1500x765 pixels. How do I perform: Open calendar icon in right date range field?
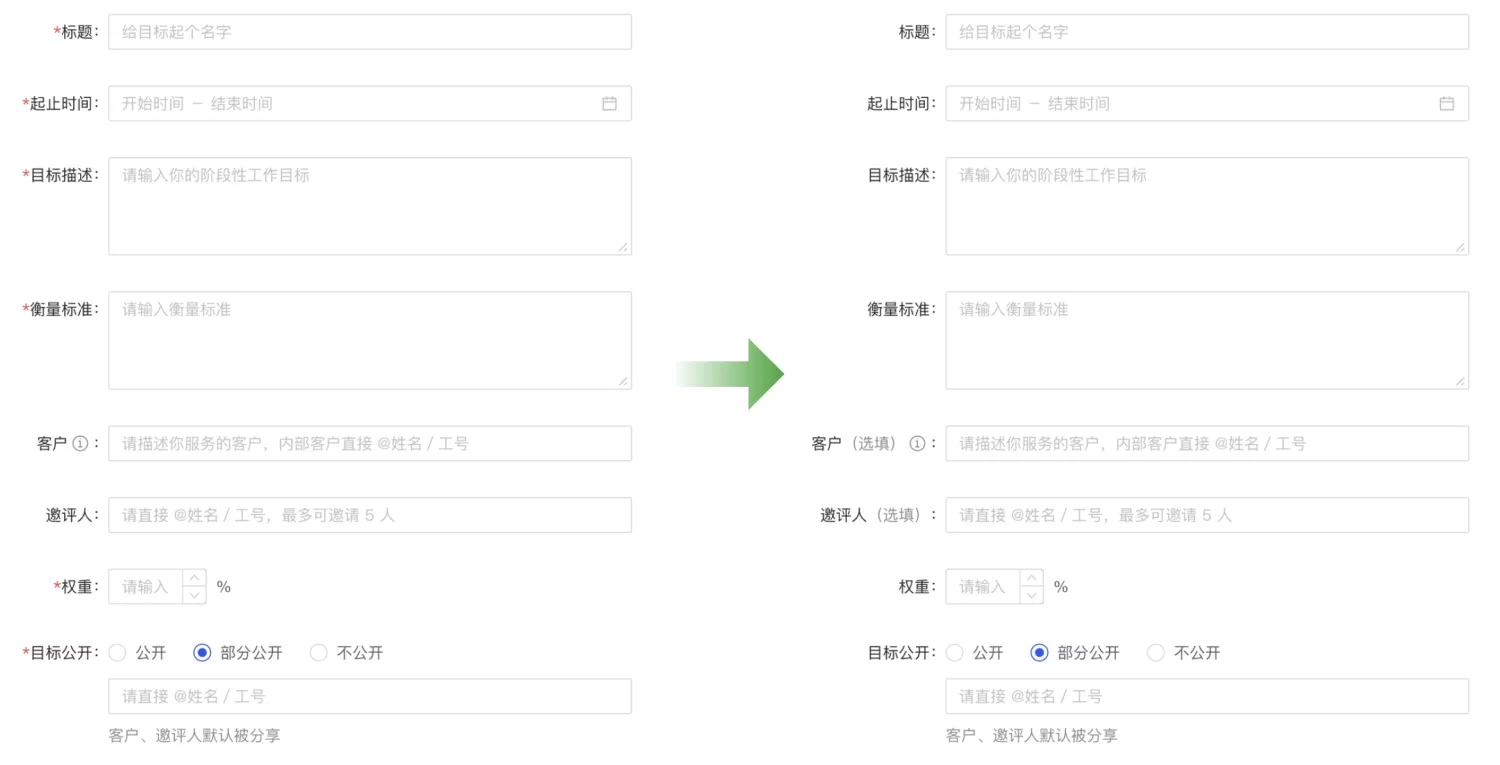[x=1446, y=103]
